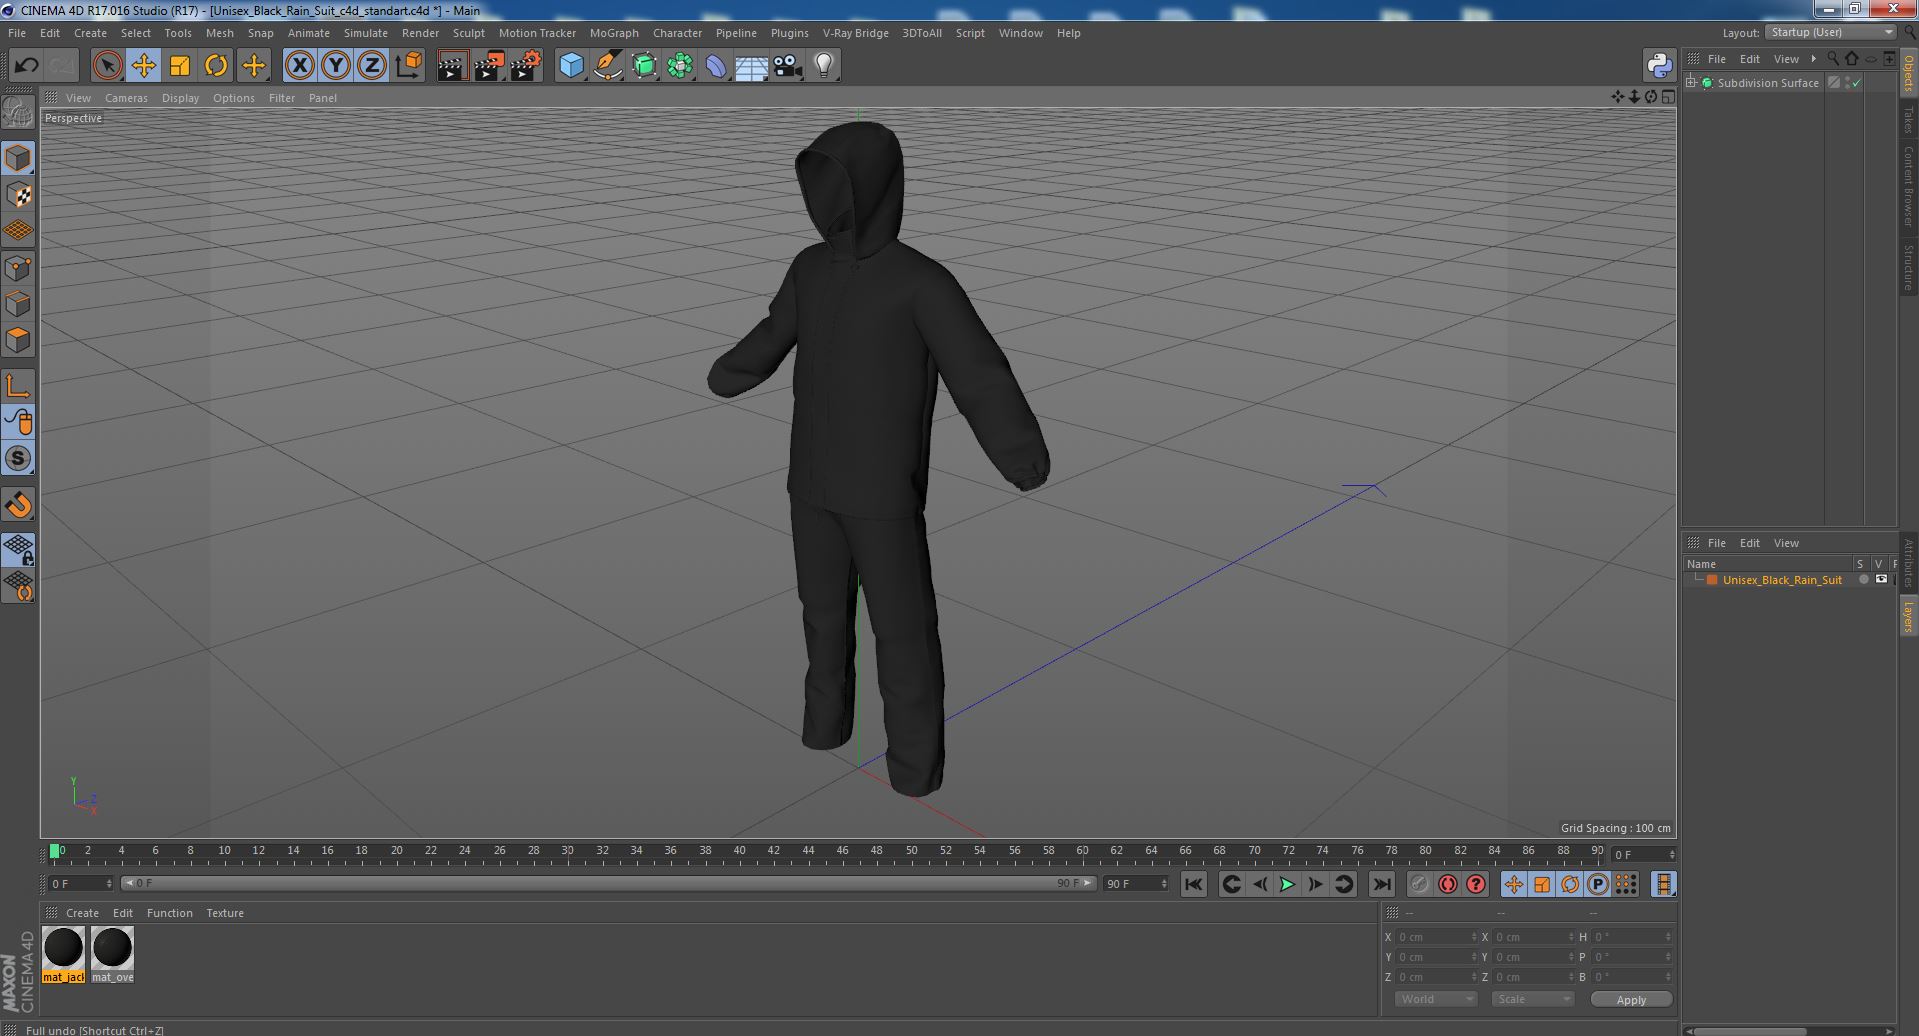
Task: Expand the Subdivision Surface object
Action: point(1691,83)
